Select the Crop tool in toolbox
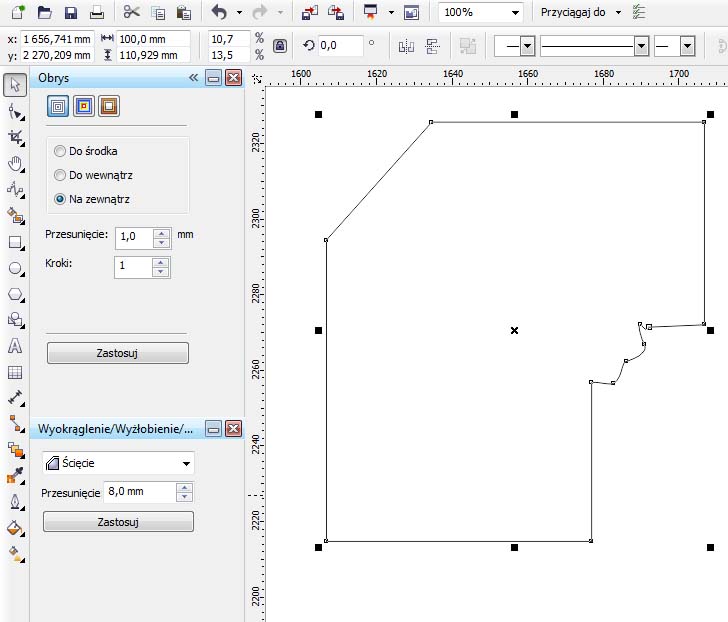The height and width of the screenshot is (622, 728). tap(15, 136)
